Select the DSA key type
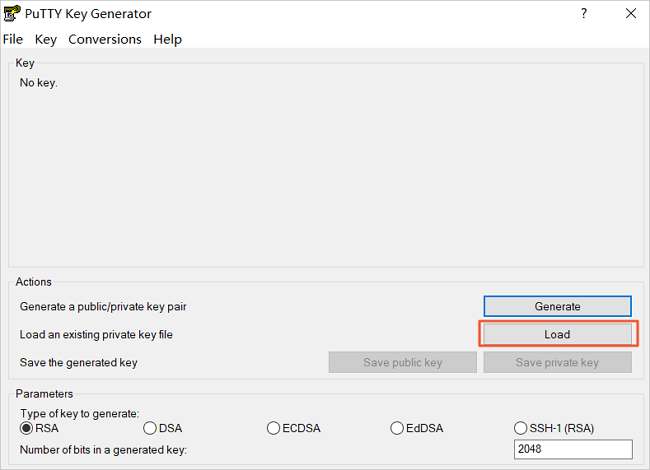Screen dimensions: 650x470 (162, 428)
